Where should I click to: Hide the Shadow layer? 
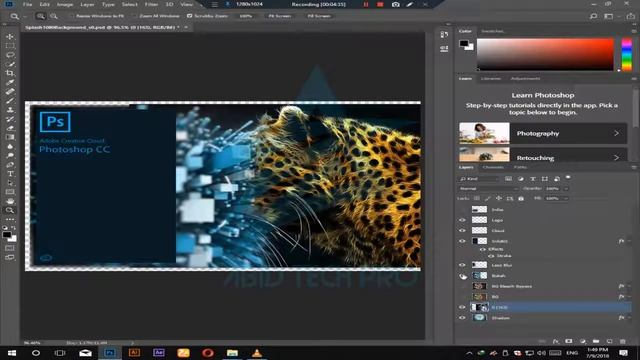pos(462,318)
